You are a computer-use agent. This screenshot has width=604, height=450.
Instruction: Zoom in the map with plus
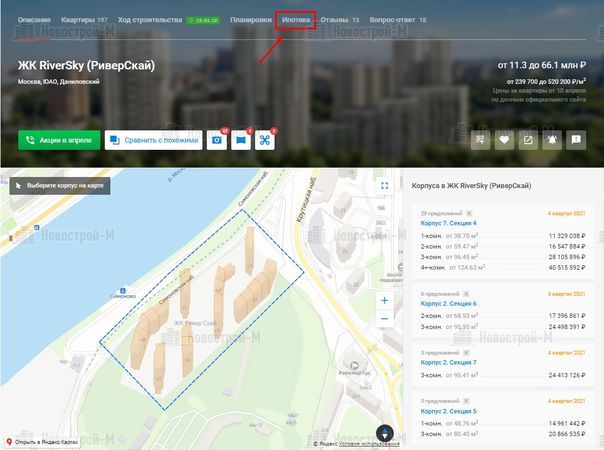(x=384, y=301)
